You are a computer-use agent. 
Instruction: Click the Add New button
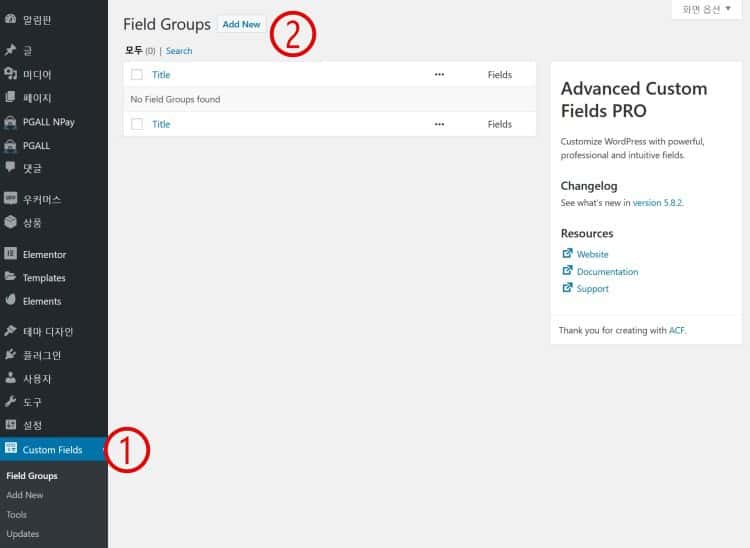coord(241,24)
